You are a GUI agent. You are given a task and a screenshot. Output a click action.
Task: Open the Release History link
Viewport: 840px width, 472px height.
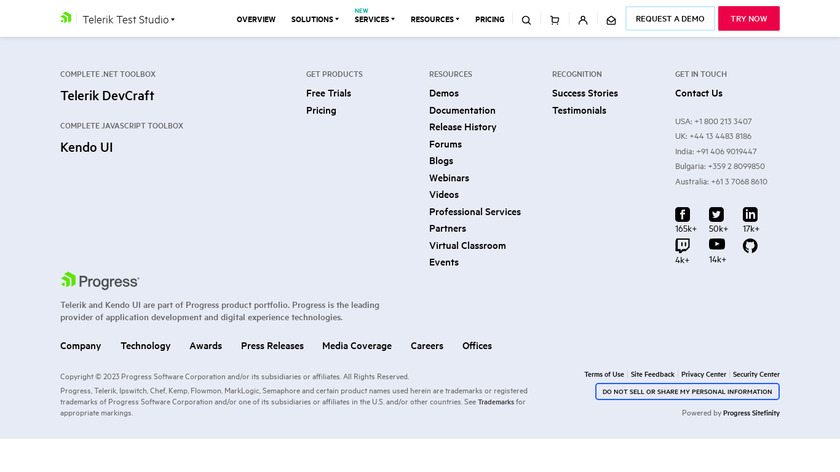pos(462,127)
